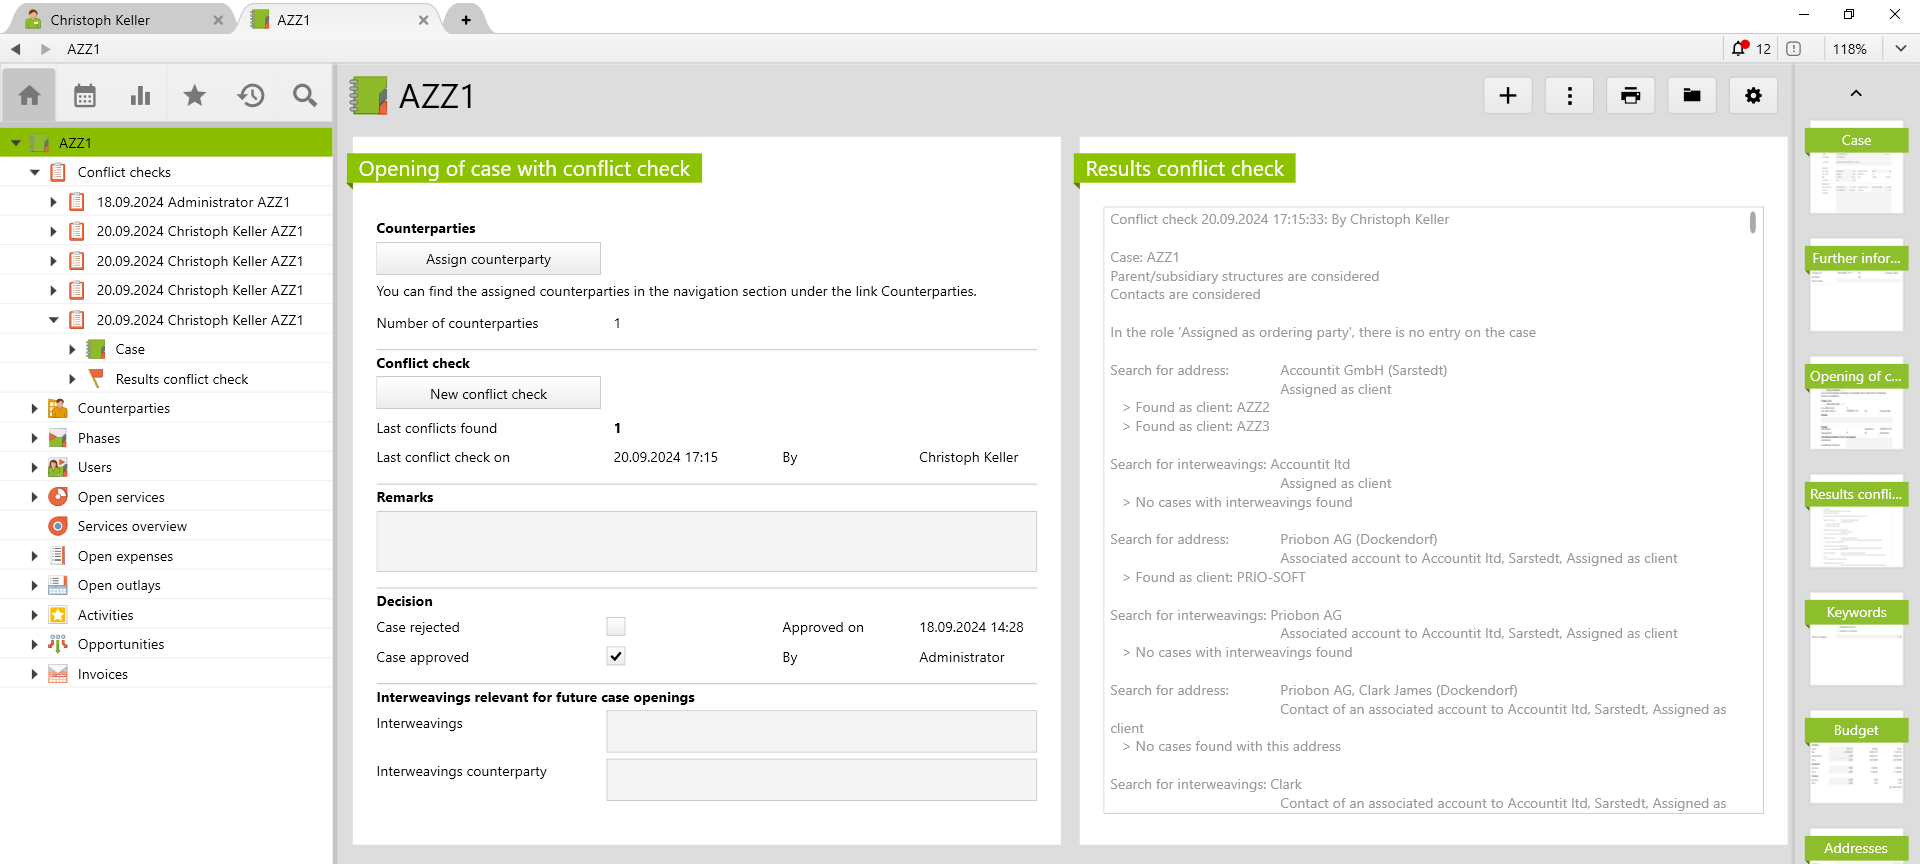The width and height of the screenshot is (1920, 864).
Task: Open the search magnifier icon
Action: click(x=305, y=95)
